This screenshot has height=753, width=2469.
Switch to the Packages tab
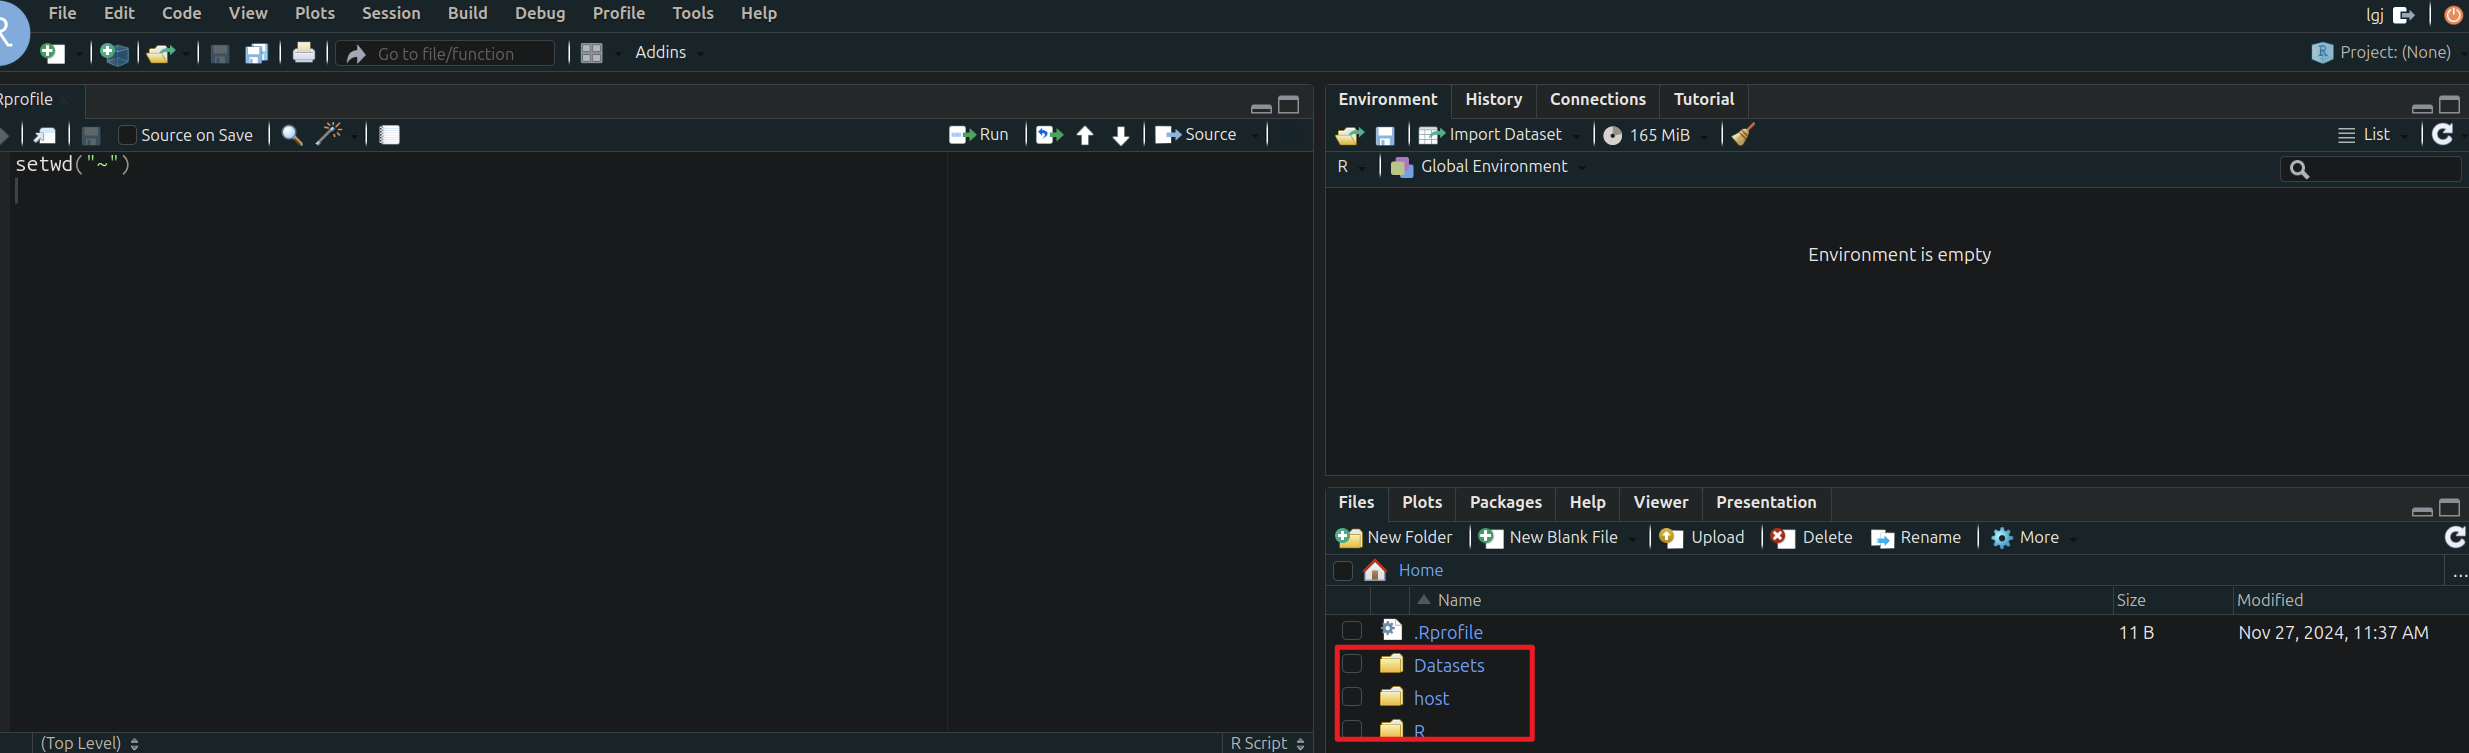point(1505,502)
